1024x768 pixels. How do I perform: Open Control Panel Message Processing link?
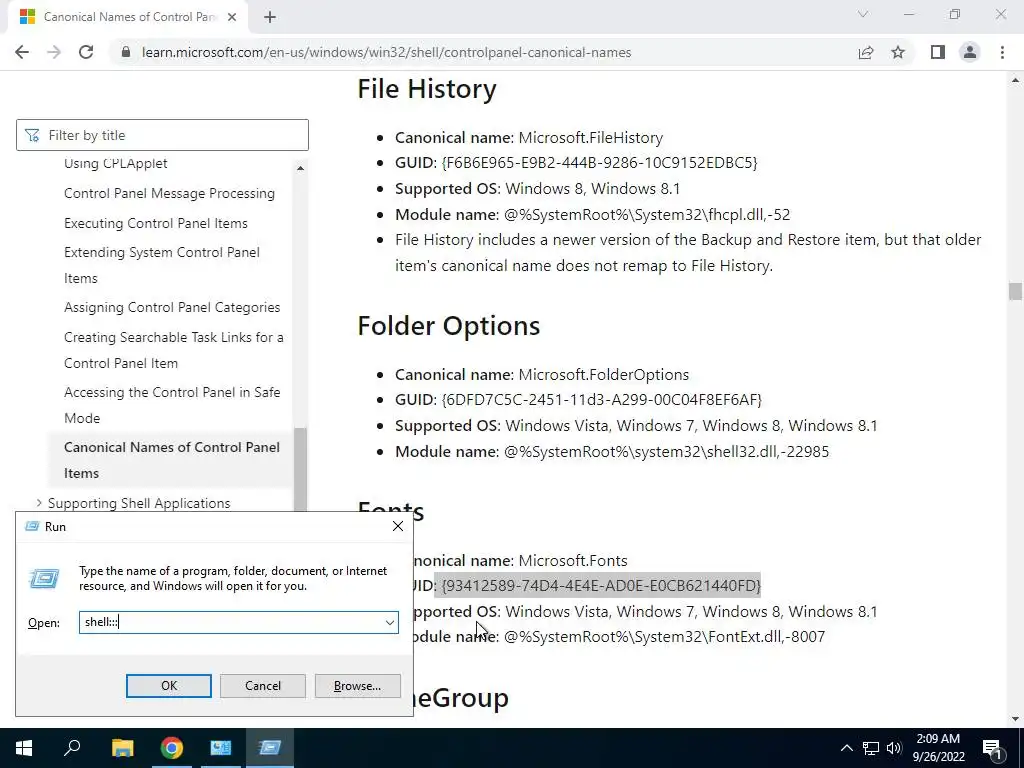pos(169,193)
